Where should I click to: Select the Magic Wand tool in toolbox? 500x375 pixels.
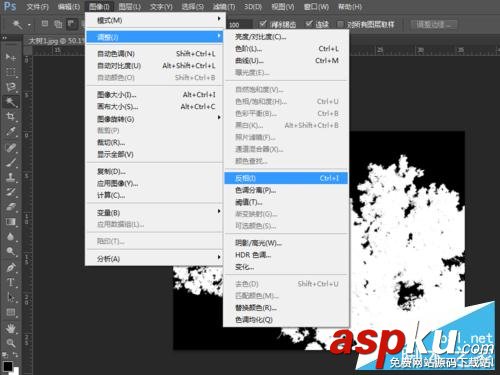[11, 102]
